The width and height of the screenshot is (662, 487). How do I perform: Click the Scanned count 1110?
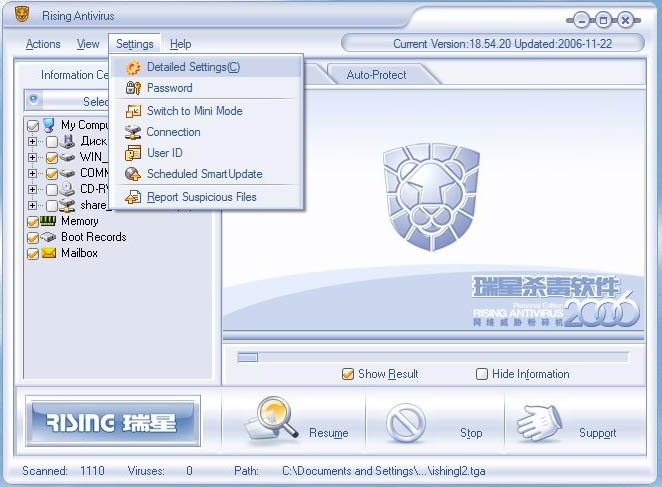coord(92,471)
